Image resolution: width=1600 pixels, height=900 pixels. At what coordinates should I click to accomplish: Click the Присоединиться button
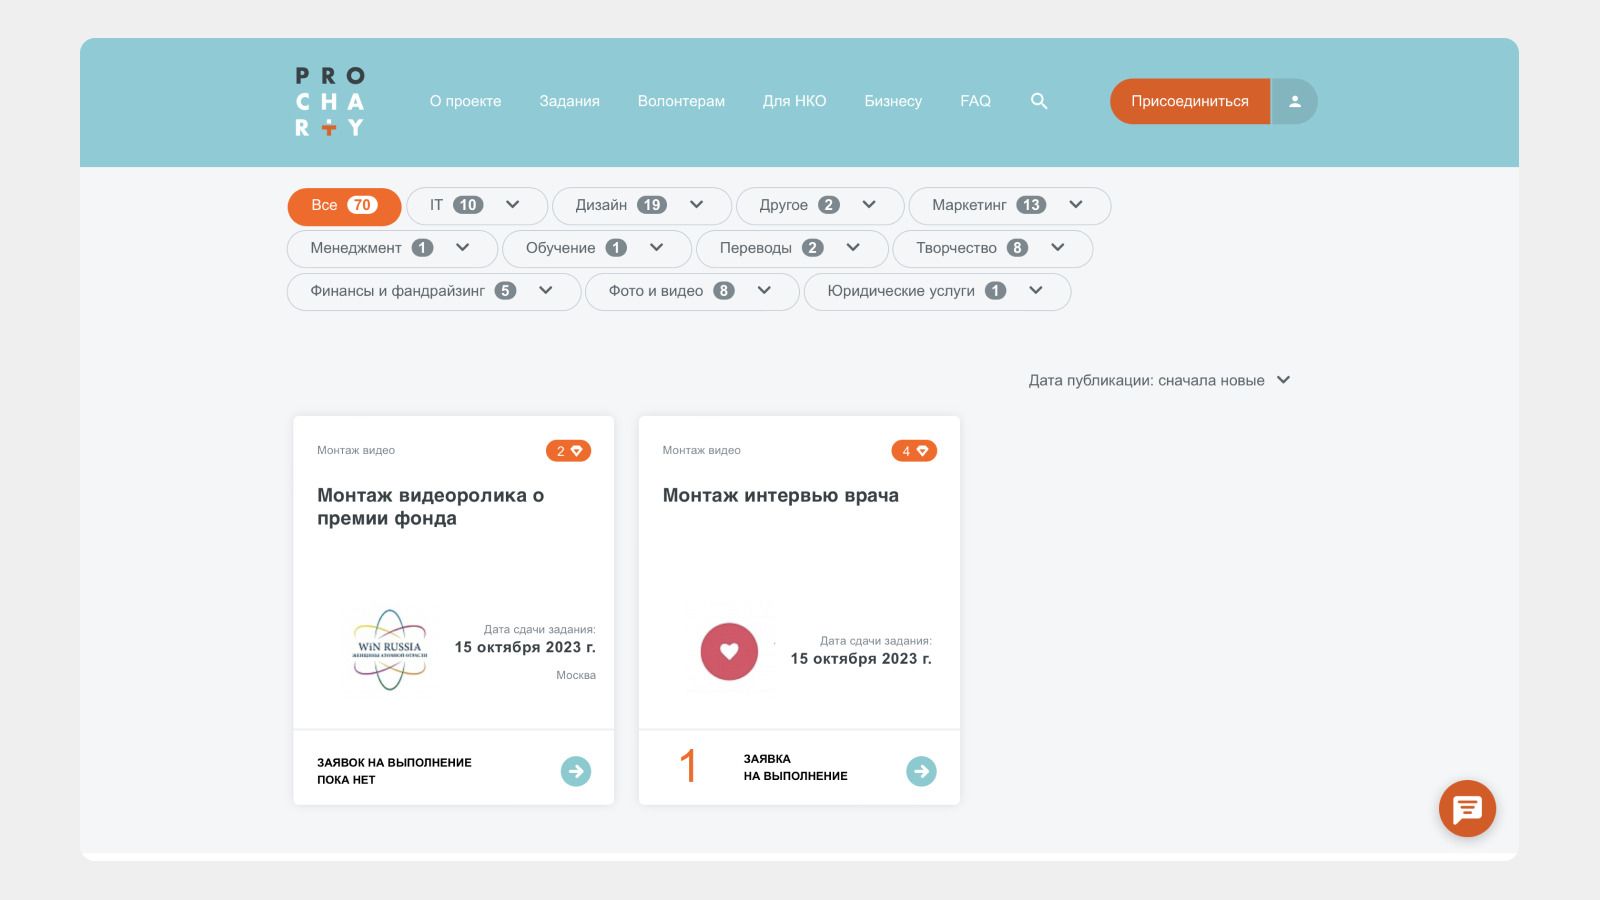[1189, 101]
